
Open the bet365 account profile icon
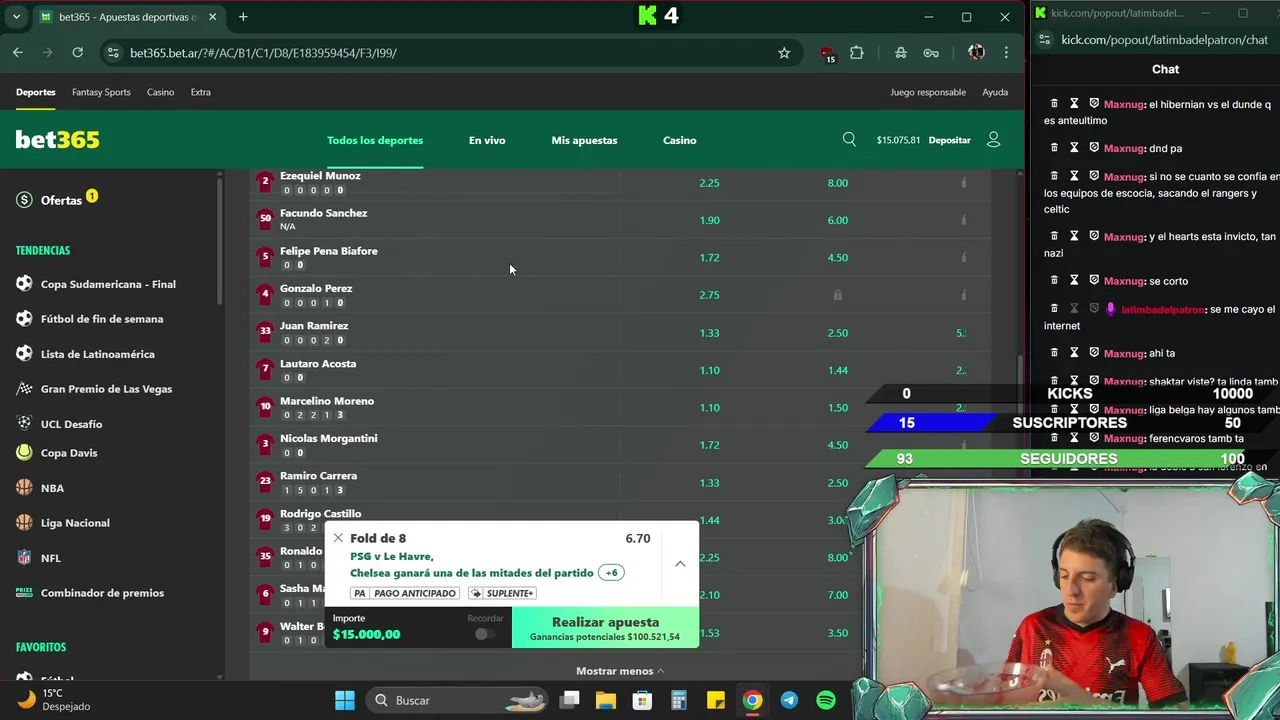[993, 140]
